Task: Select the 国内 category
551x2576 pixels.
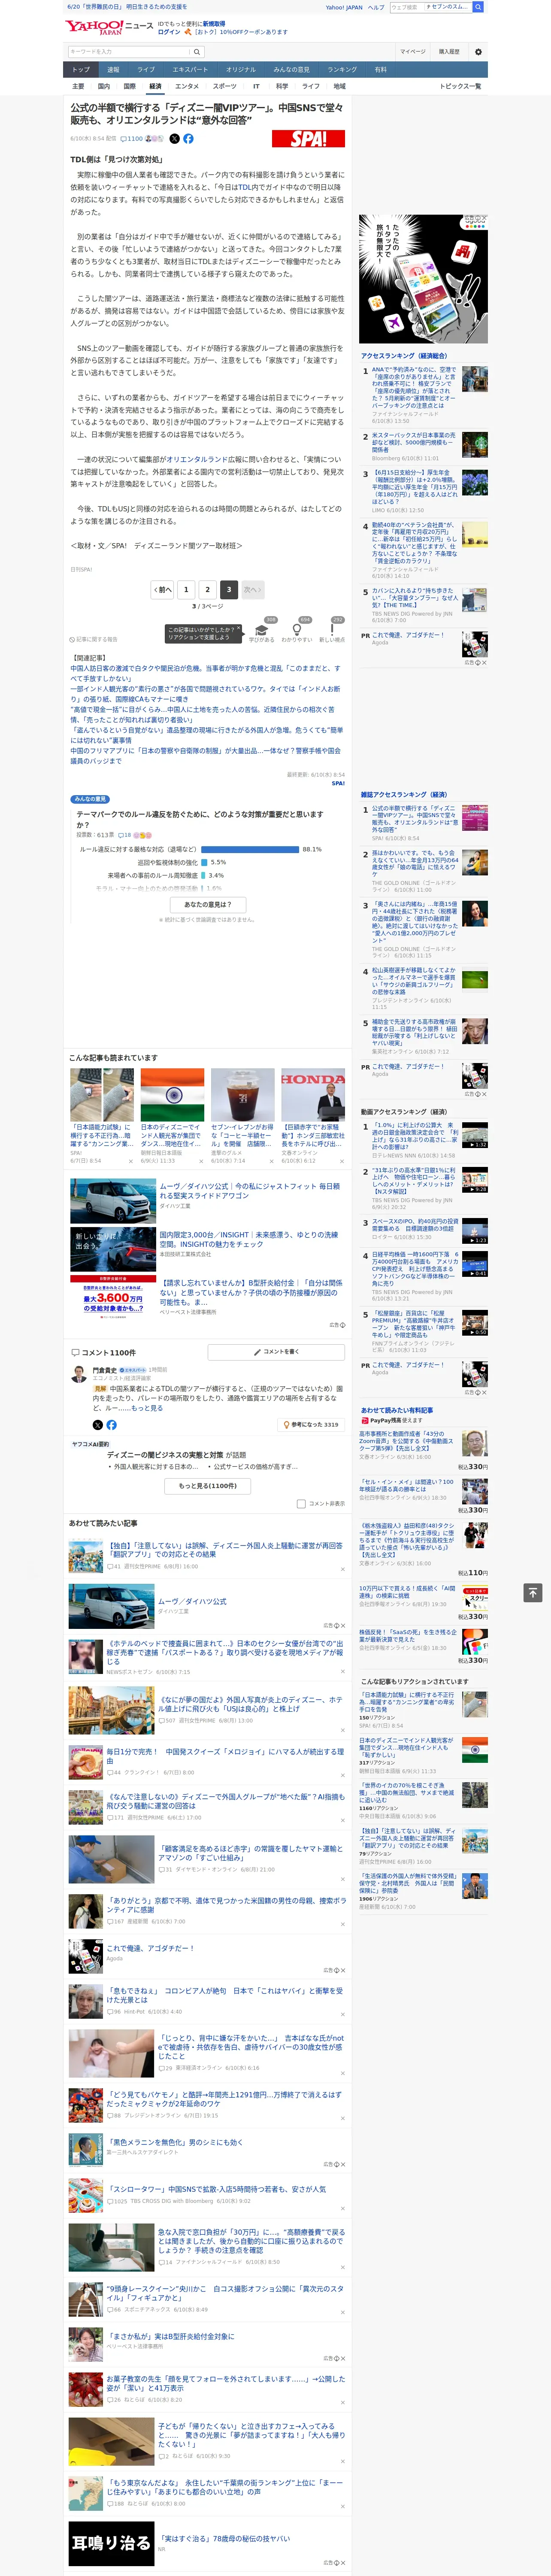Action: click(103, 86)
